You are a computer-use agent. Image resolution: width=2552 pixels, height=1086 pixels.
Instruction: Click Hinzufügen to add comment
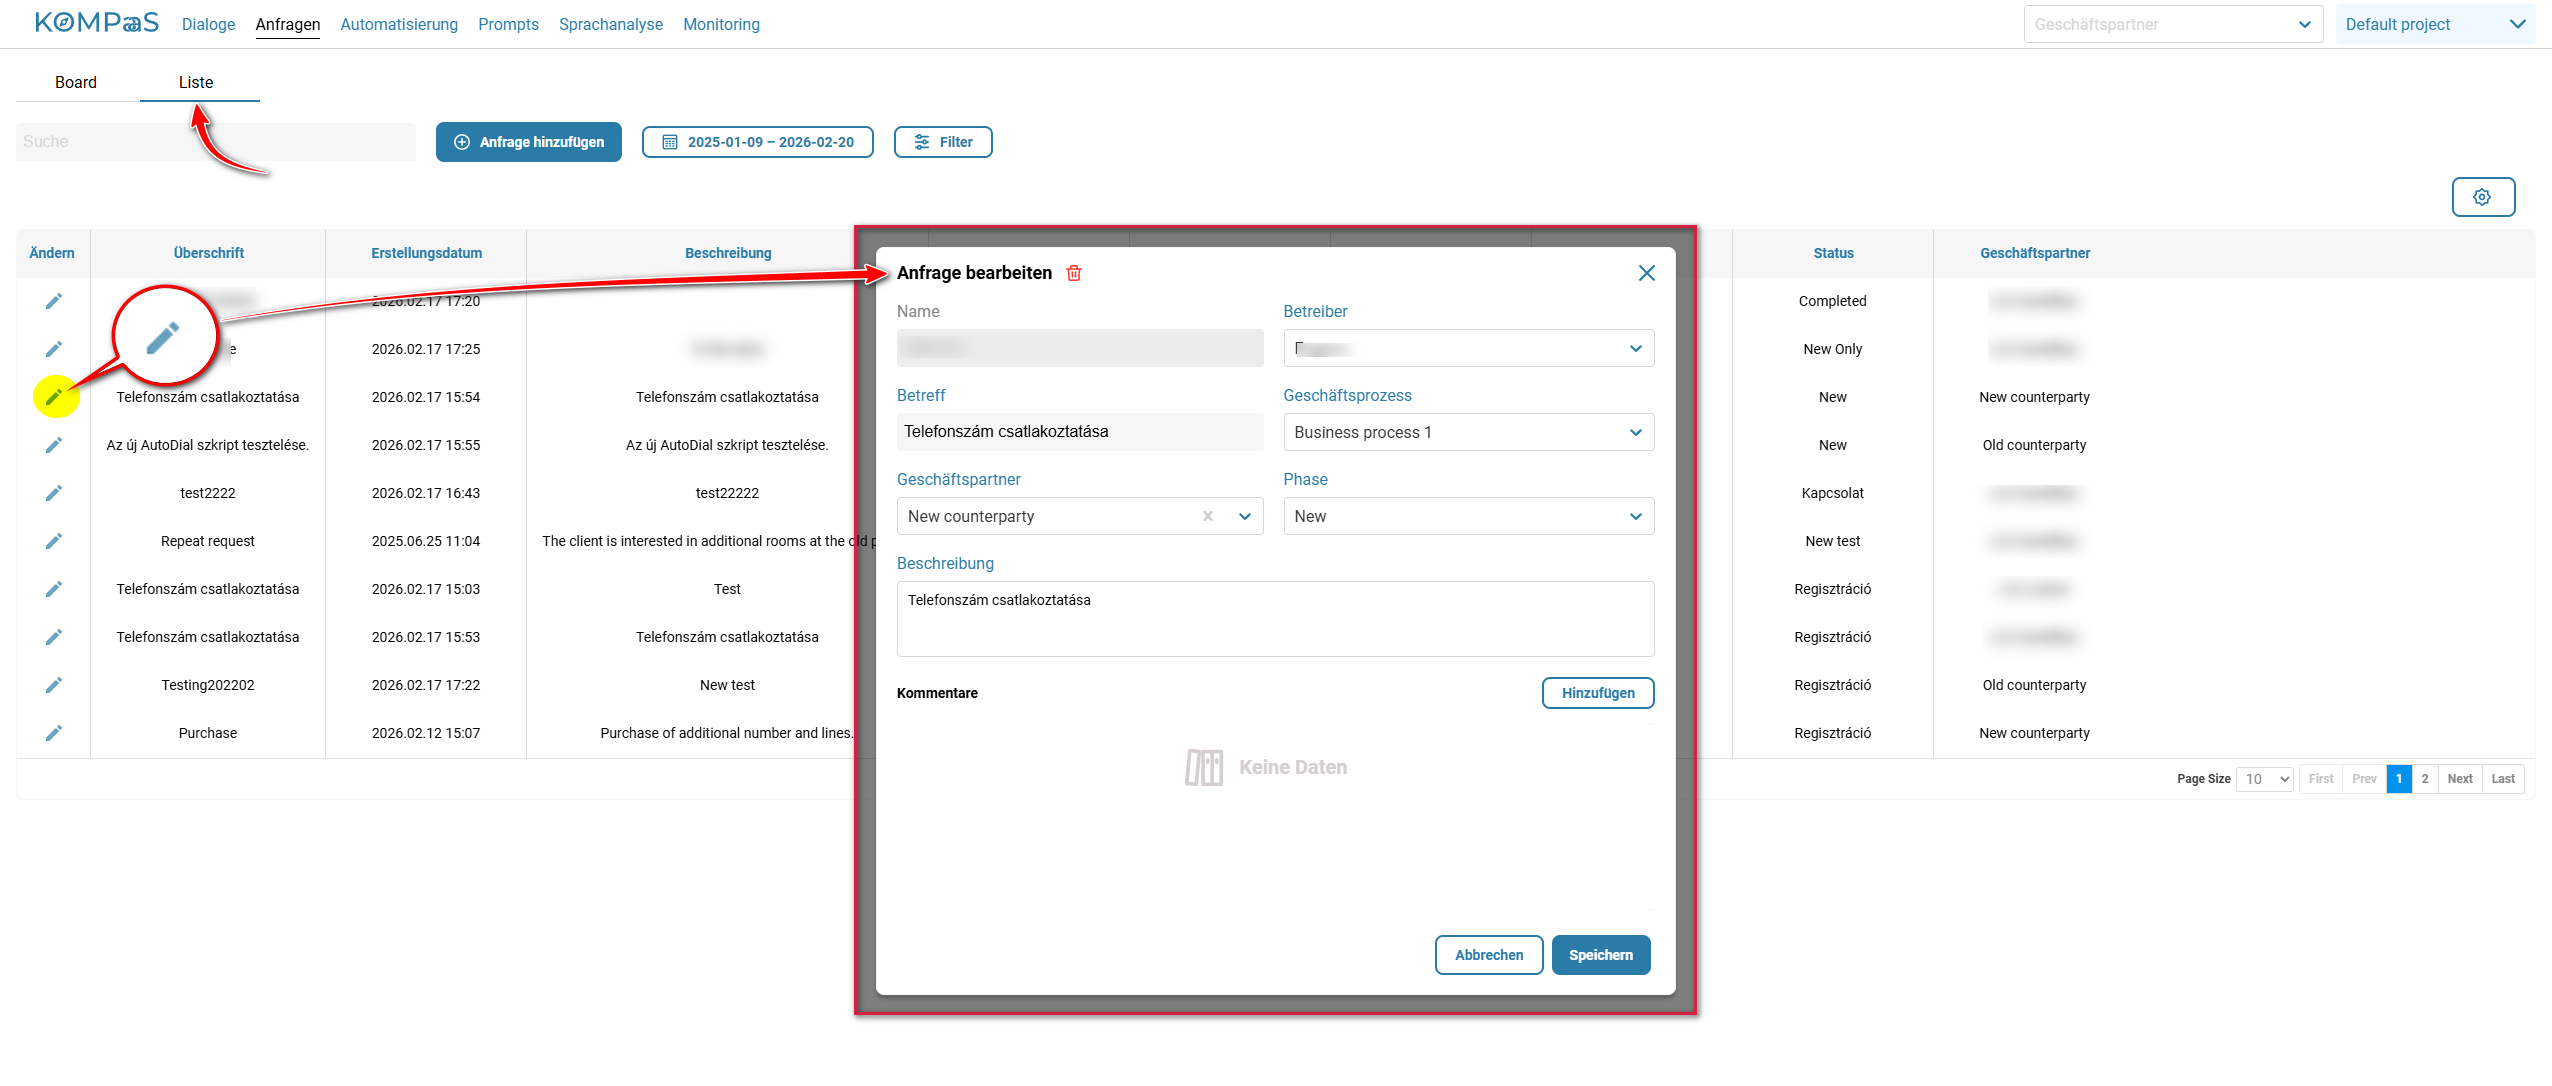tap(1597, 693)
